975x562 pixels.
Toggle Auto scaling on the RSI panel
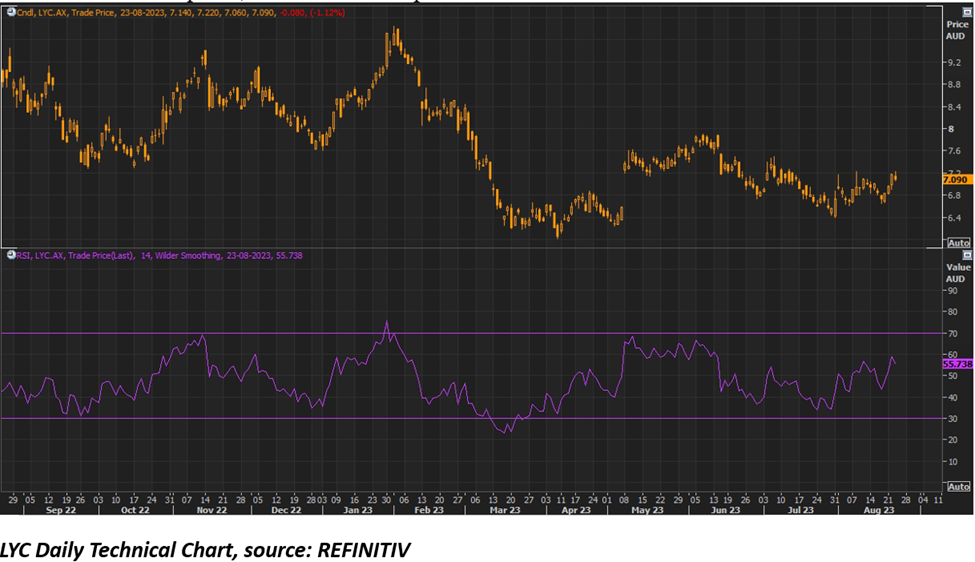tap(958, 486)
